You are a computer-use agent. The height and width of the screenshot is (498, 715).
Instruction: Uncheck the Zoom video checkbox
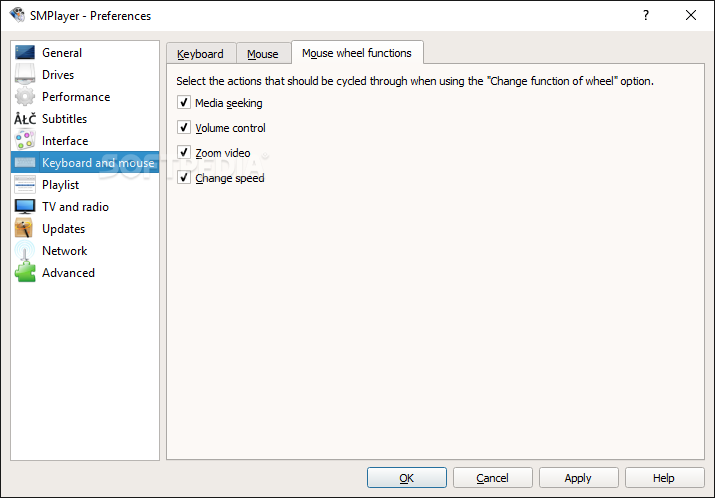click(184, 152)
